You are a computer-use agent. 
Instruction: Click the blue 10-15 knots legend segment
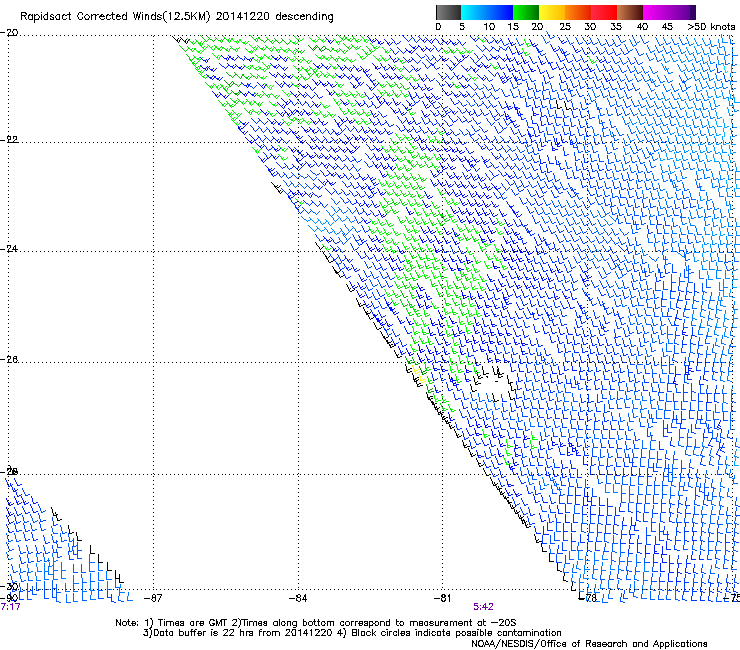pyautogui.click(x=500, y=12)
